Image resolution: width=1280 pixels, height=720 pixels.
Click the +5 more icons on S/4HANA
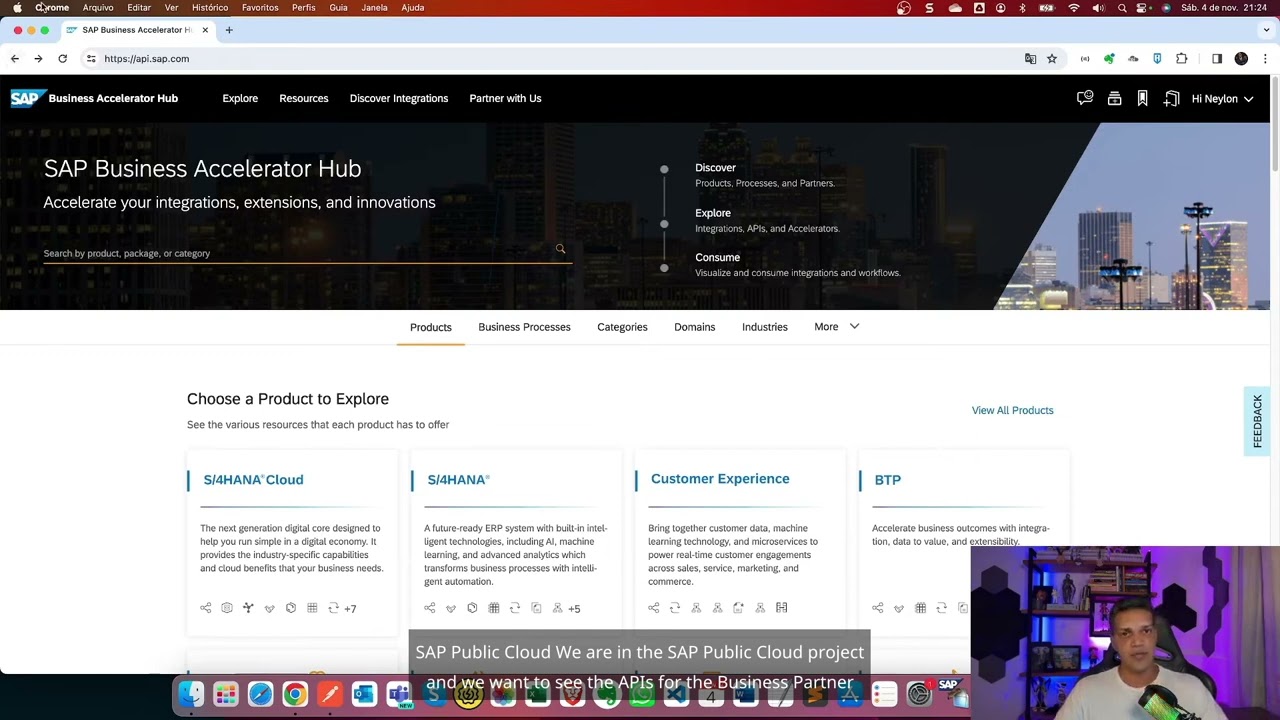point(574,608)
